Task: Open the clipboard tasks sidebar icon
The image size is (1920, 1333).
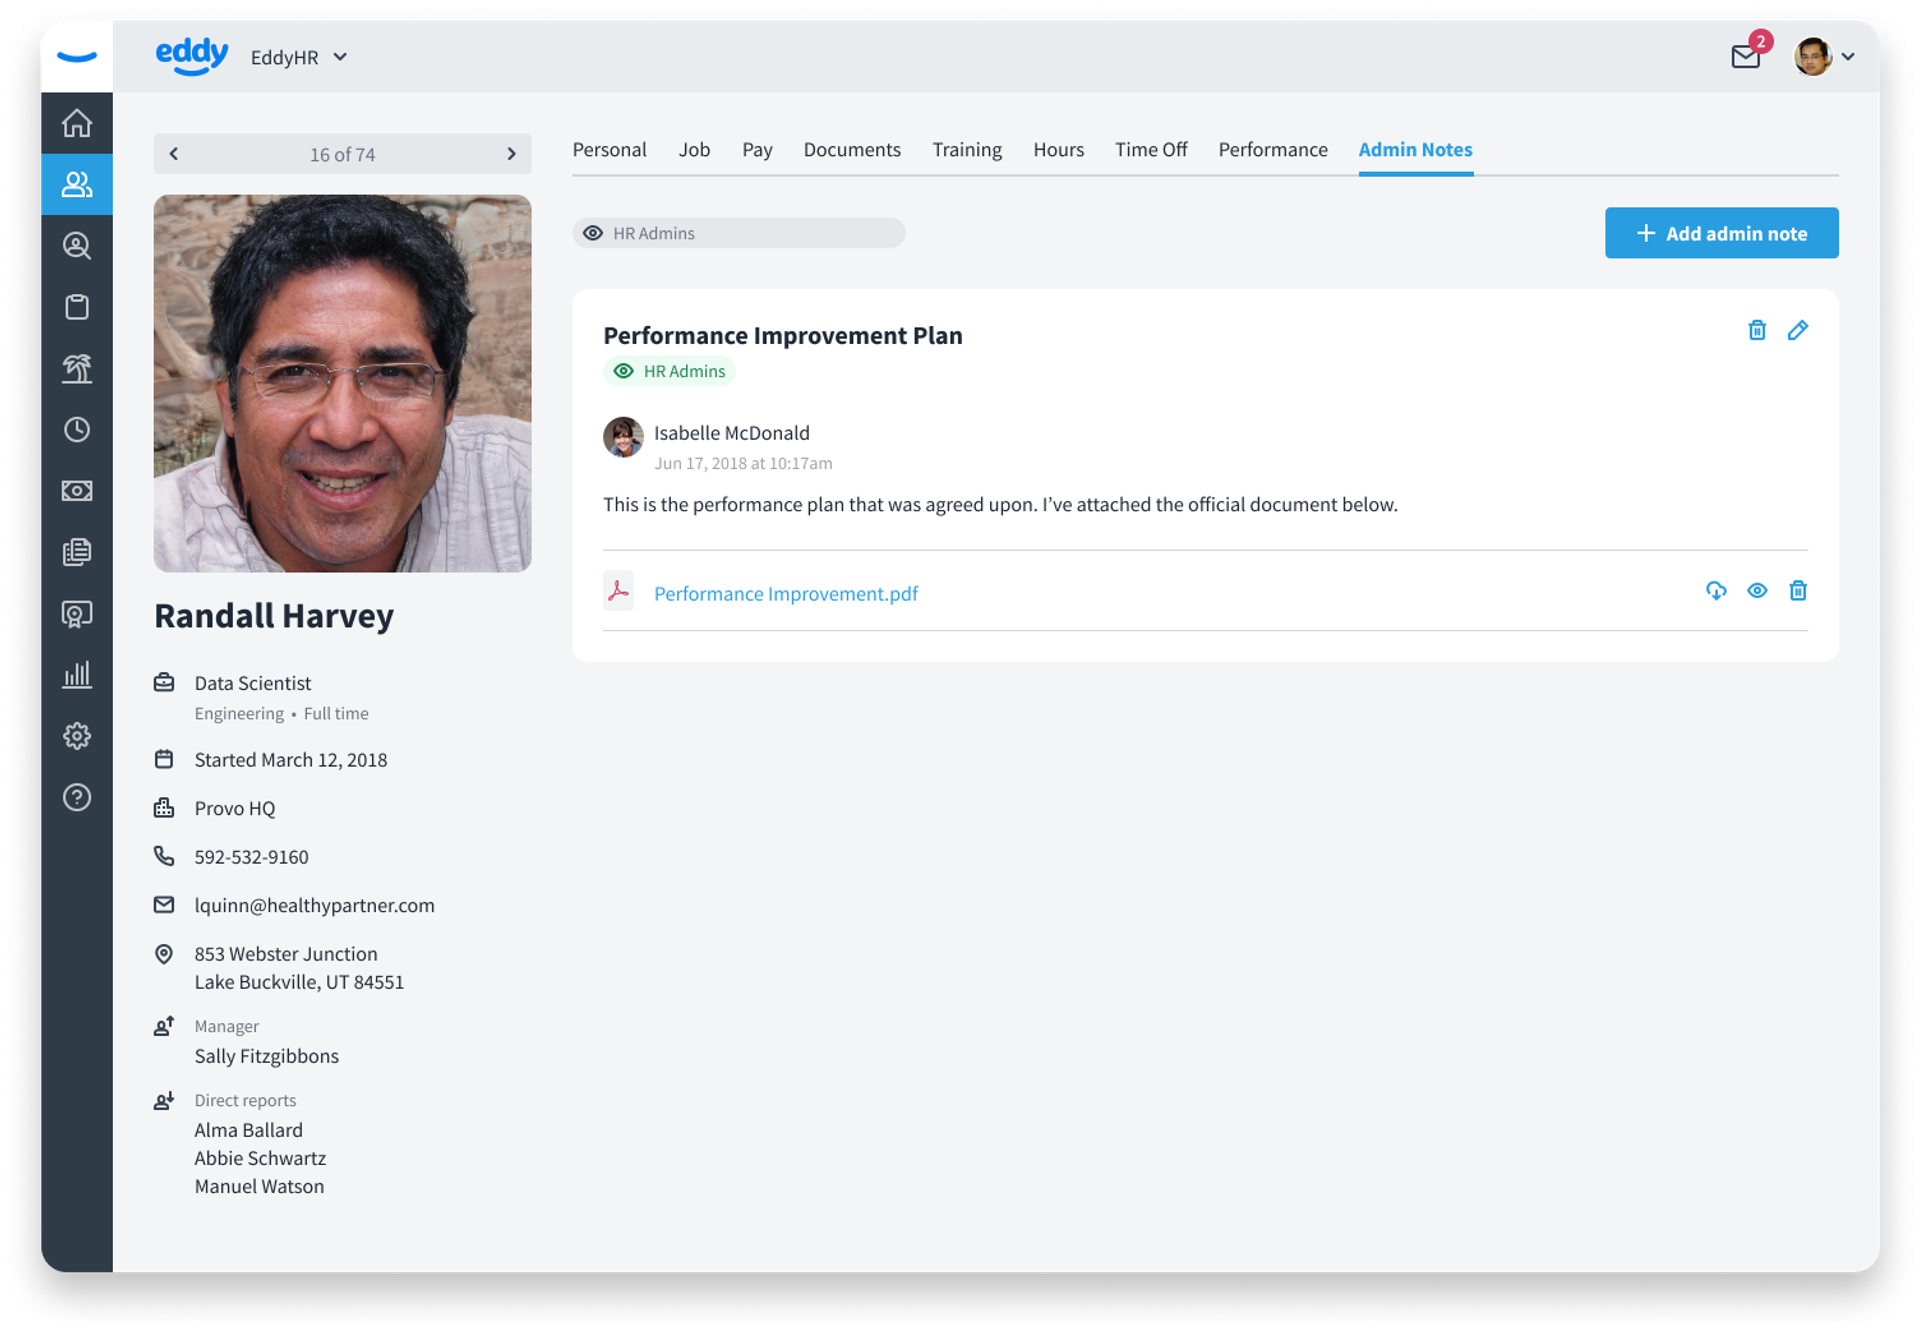Action: pyautogui.click(x=77, y=307)
